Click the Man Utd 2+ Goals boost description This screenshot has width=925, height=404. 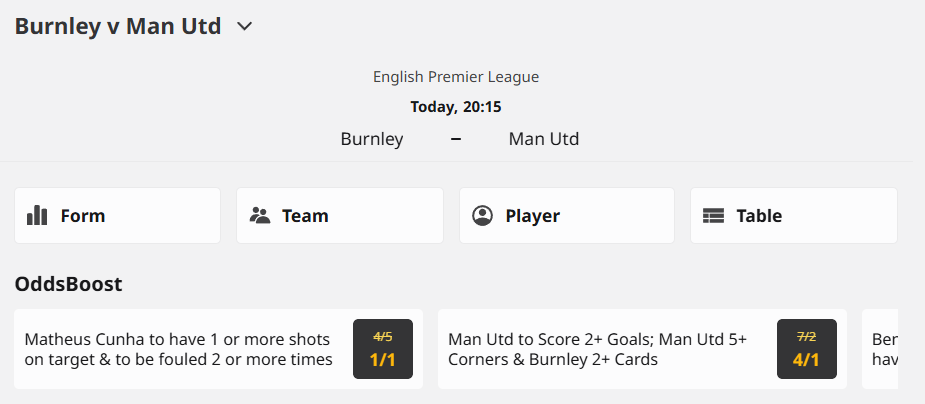pyautogui.click(x=600, y=349)
